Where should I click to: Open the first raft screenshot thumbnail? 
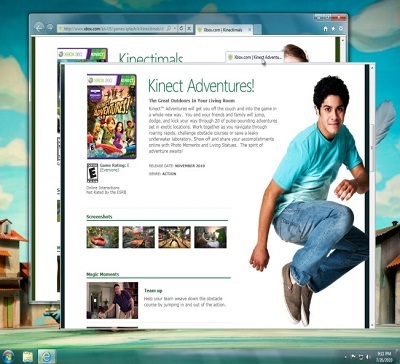(x=103, y=237)
